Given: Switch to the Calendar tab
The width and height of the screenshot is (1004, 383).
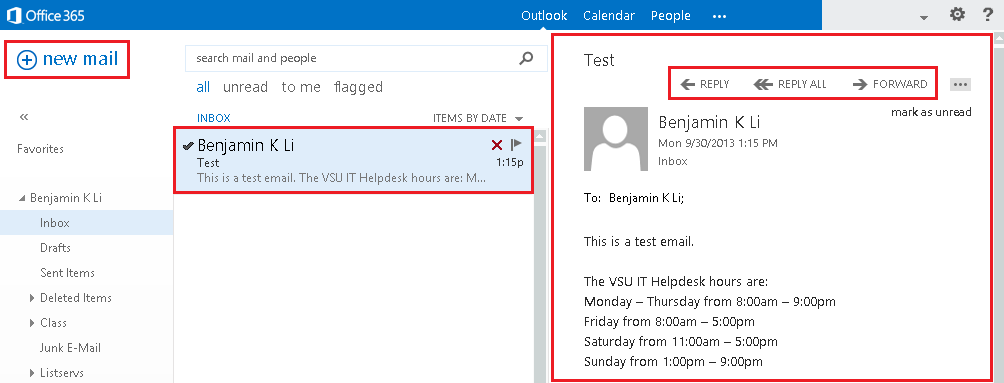Looking at the screenshot, I should [609, 15].
